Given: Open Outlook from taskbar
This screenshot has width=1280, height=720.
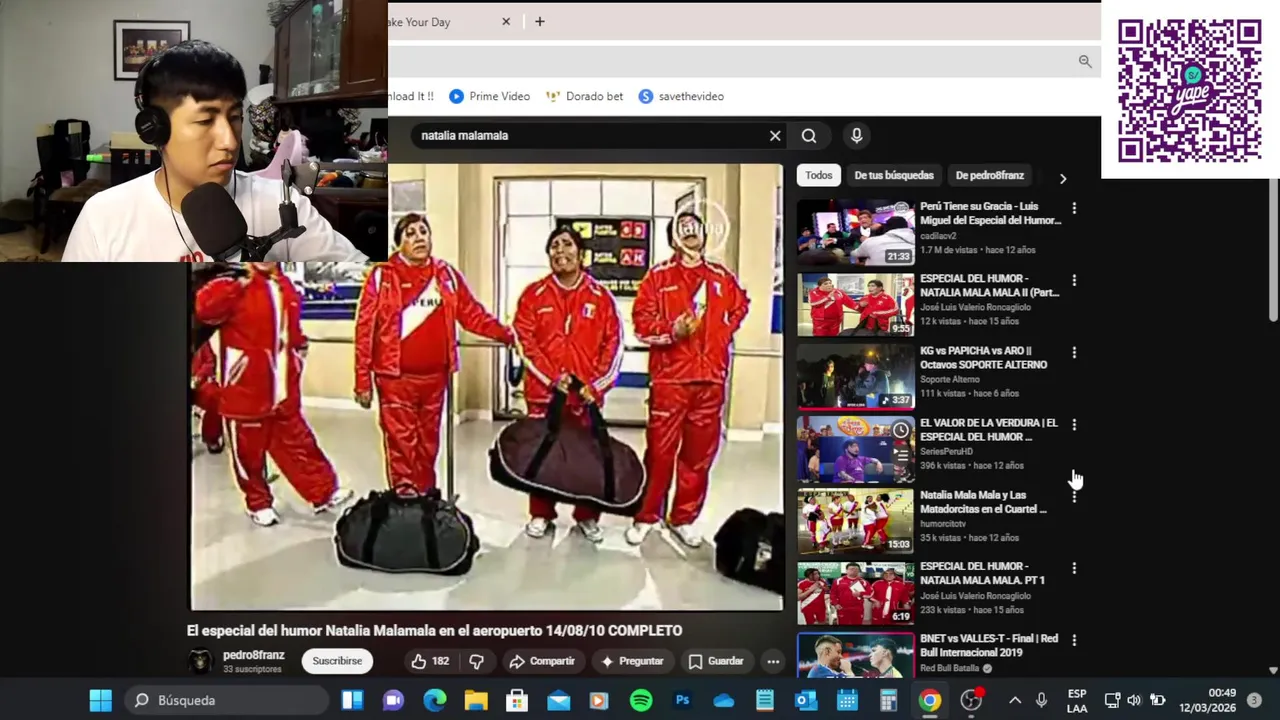Looking at the screenshot, I should click(x=806, y=700).
